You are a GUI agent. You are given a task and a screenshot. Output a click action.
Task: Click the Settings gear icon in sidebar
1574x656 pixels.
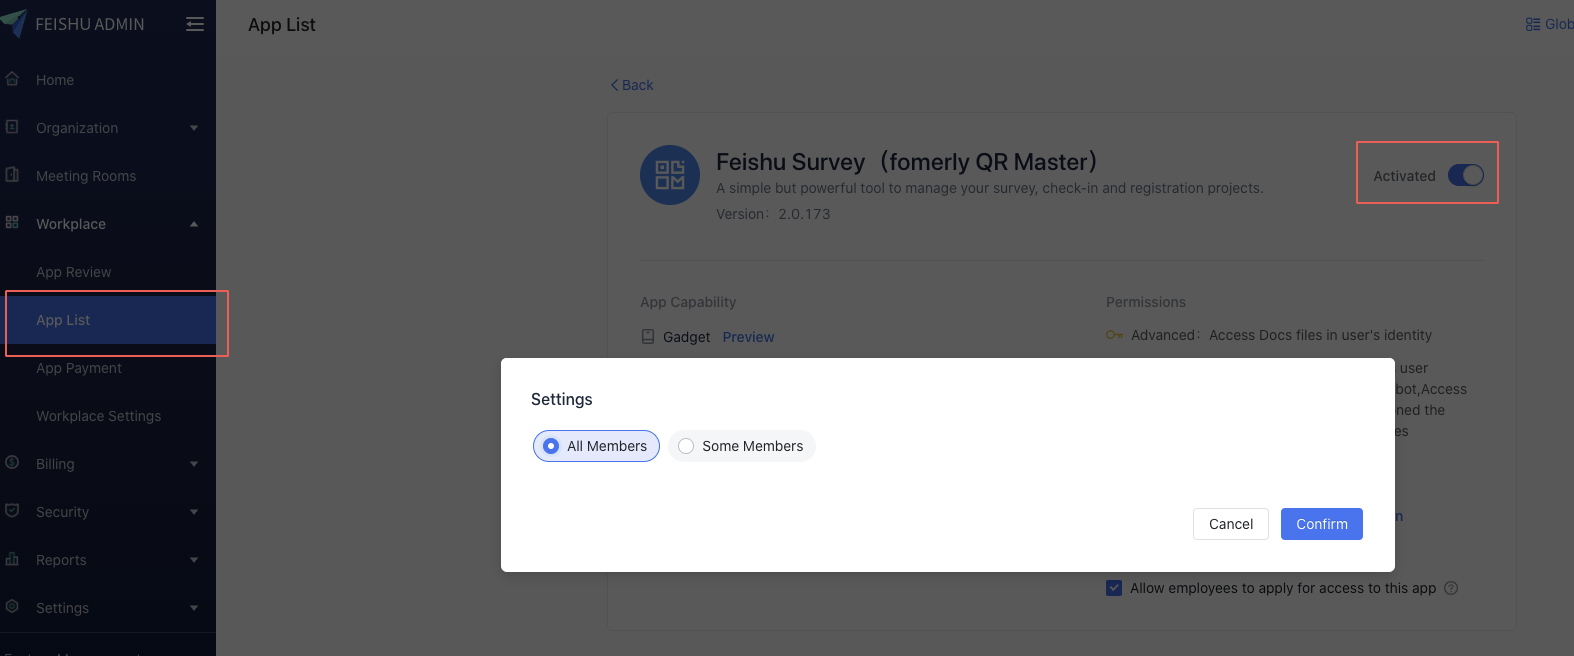click(12, 607)
